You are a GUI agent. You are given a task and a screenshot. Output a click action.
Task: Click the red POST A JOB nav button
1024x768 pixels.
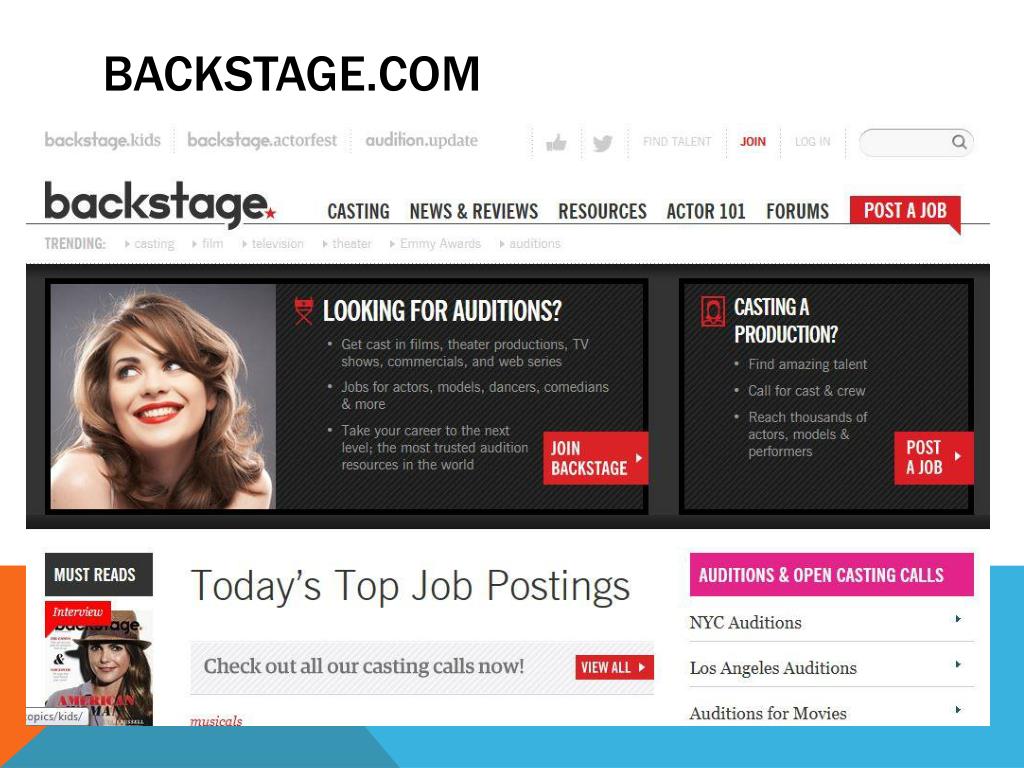[x=905, y=210]
